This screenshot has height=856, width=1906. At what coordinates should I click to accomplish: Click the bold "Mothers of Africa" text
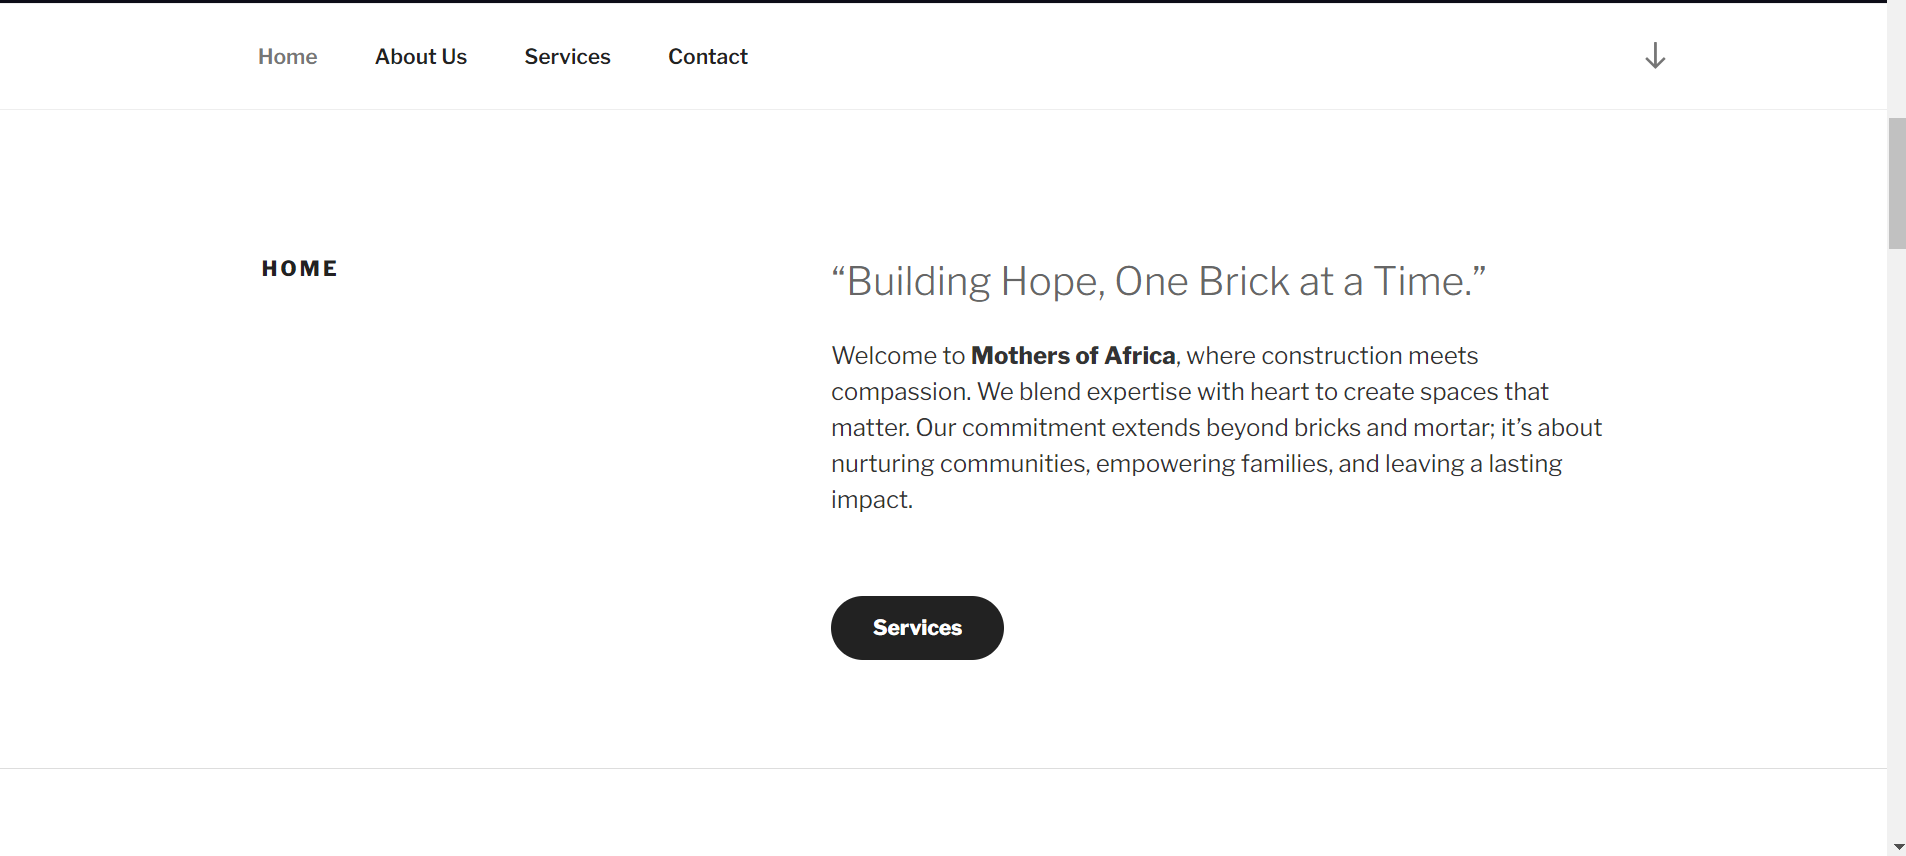click(x=1073, y=356)
